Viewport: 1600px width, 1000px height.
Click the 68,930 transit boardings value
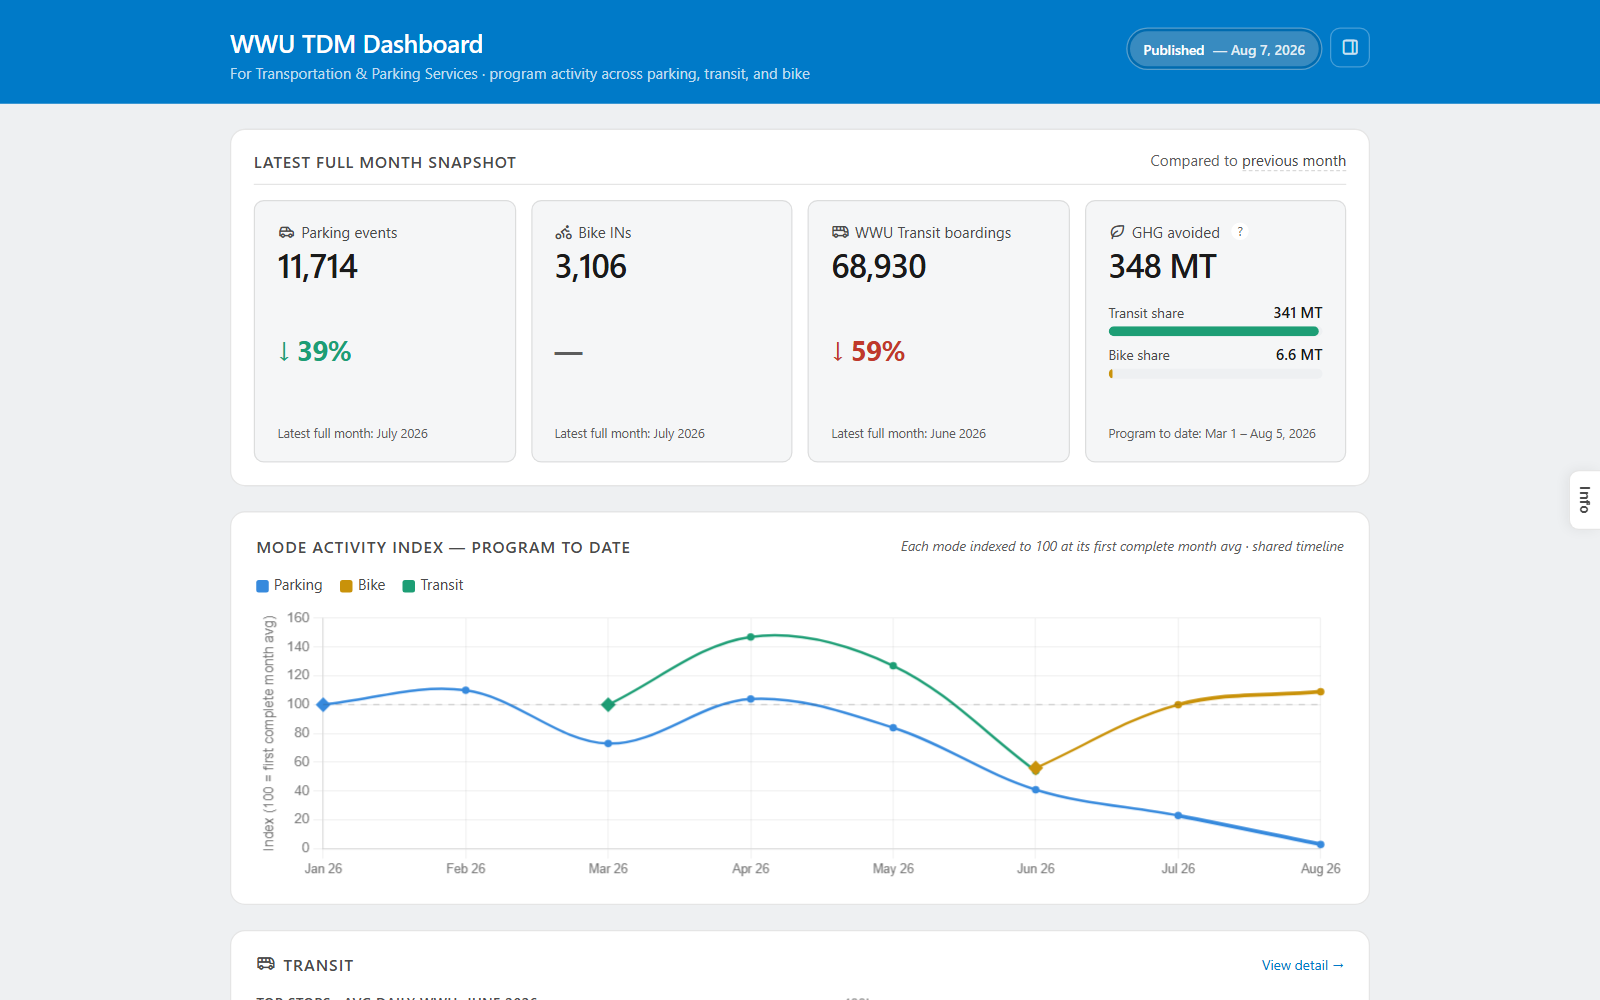(x=879, y=267)
